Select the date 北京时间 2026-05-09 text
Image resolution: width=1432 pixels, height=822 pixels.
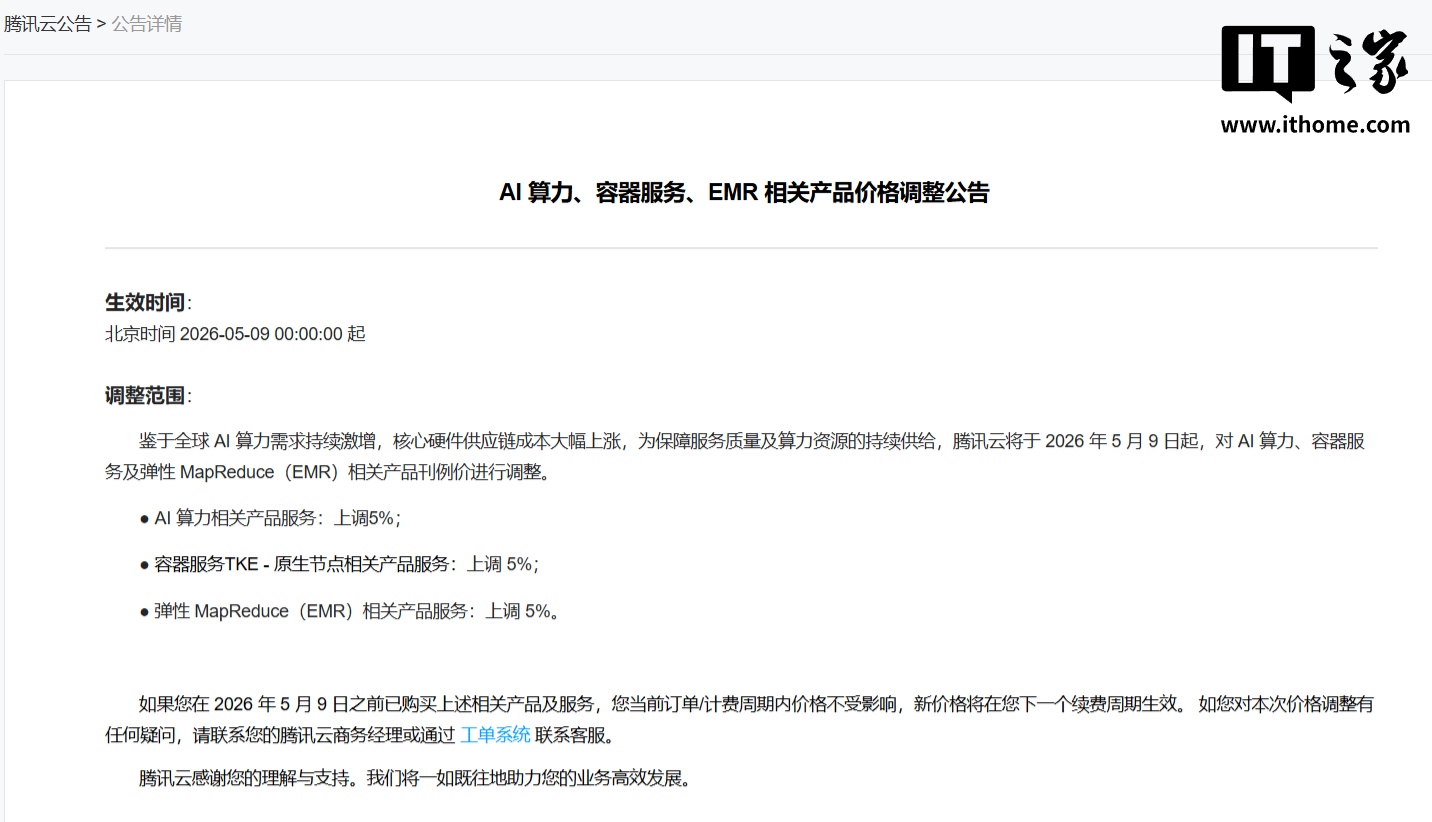click(236, 333)
